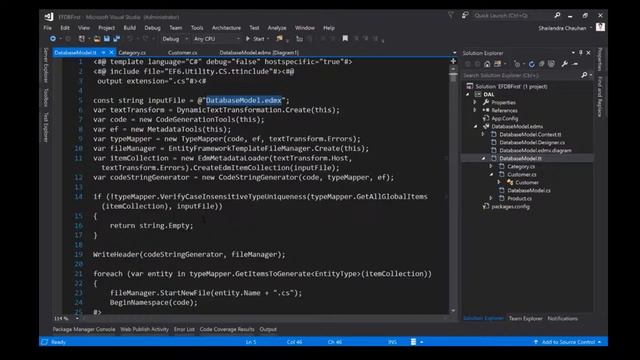Open the Architecture menu
The height and width of the screenshot is (360, 640).
coord(226,28)
